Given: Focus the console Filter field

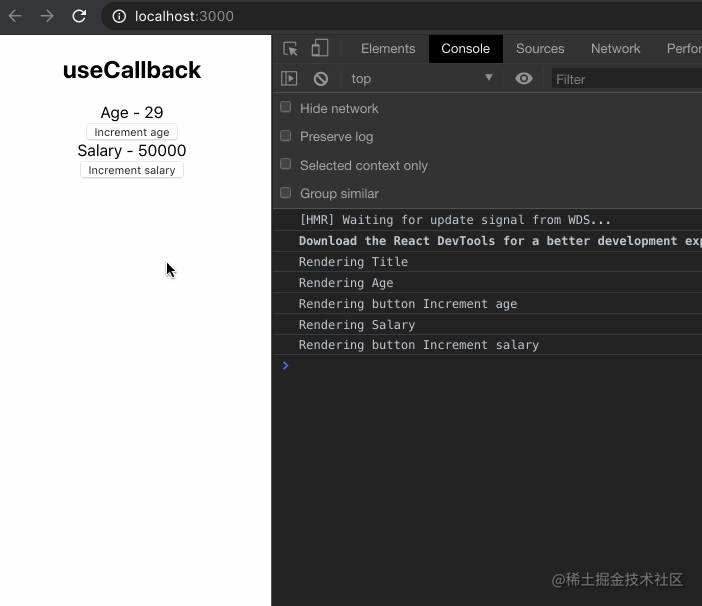Looking at the screenshot, I should coord(627,79).
